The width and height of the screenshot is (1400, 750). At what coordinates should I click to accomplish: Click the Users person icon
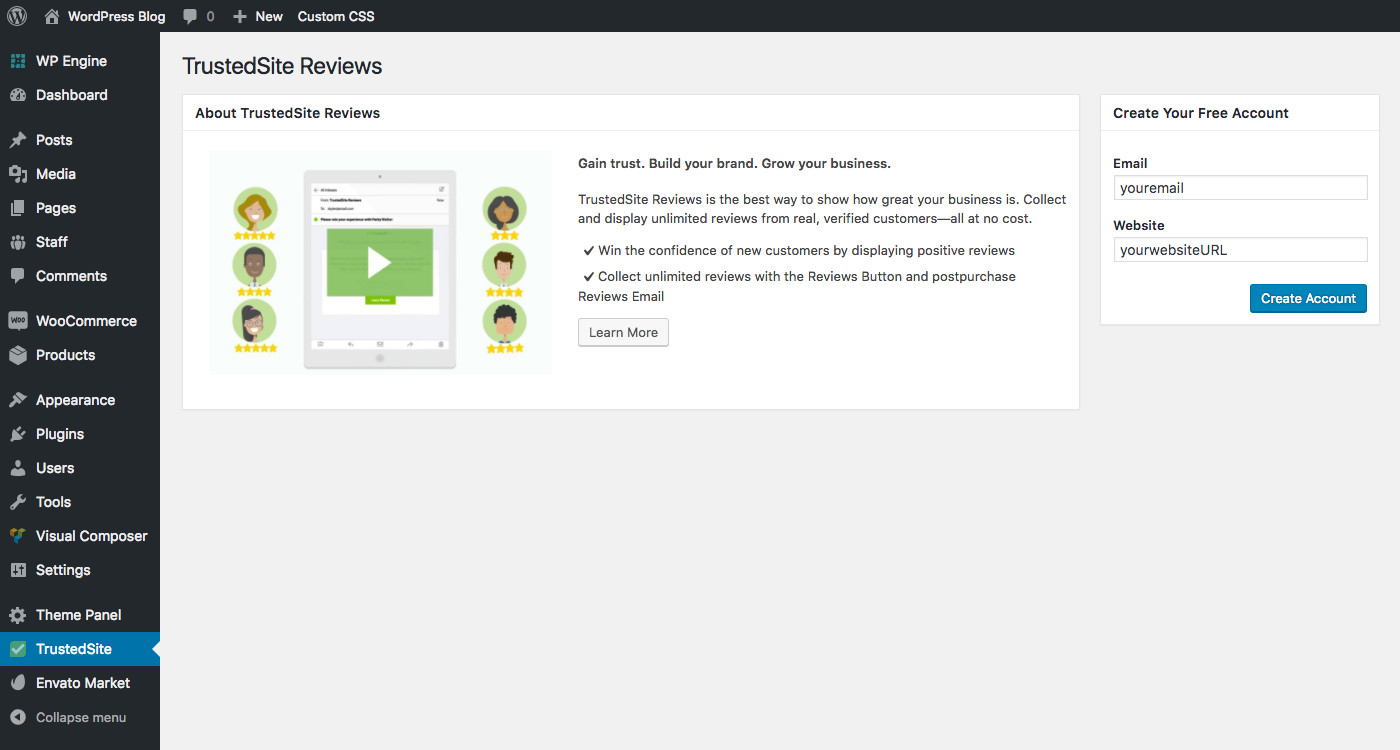point(18,468)
